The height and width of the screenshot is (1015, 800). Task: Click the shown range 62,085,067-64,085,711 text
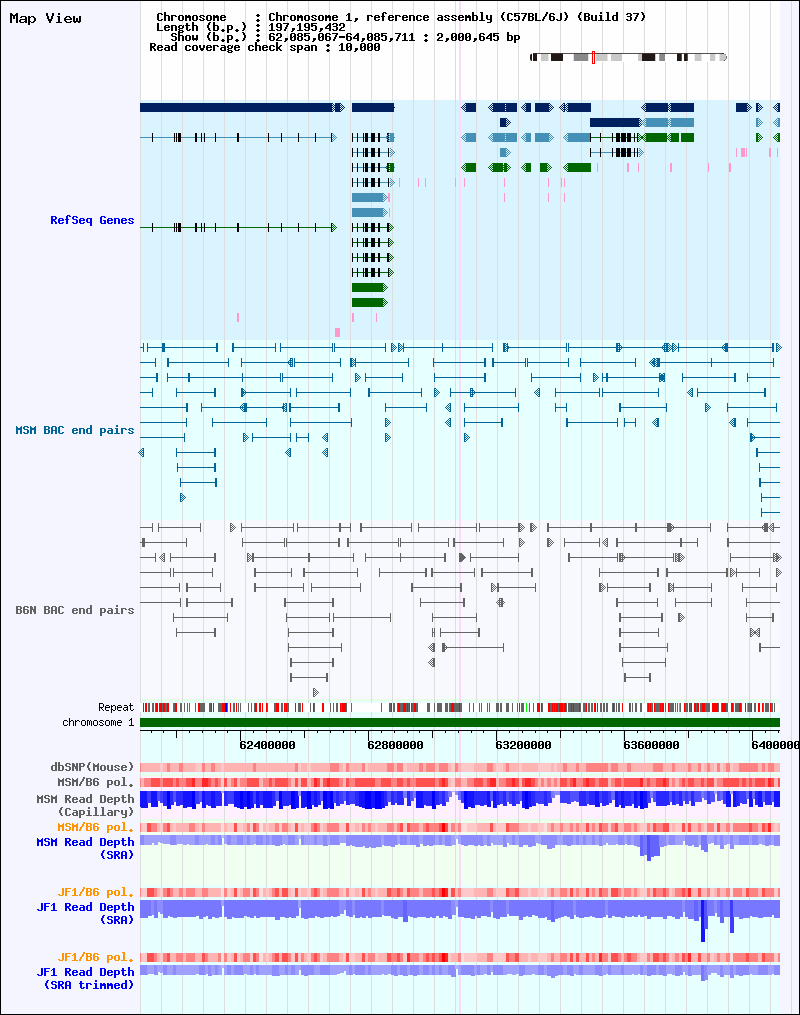pos(342,37)
